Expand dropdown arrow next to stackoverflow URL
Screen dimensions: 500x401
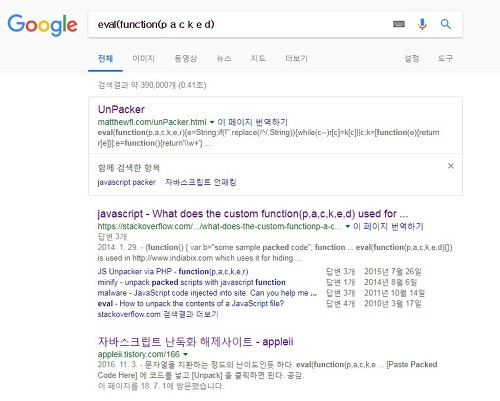pyautogui.click(x=347, y=227)
